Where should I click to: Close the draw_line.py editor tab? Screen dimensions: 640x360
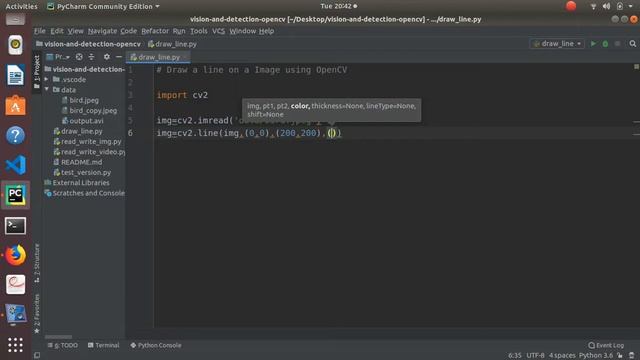(x=185, y=57)
